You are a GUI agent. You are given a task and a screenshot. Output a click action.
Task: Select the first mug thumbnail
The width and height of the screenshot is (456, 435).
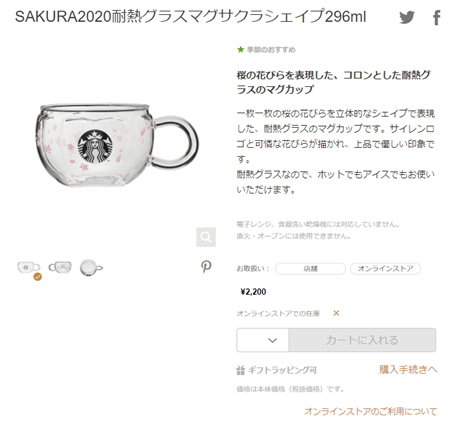[28, 267]
